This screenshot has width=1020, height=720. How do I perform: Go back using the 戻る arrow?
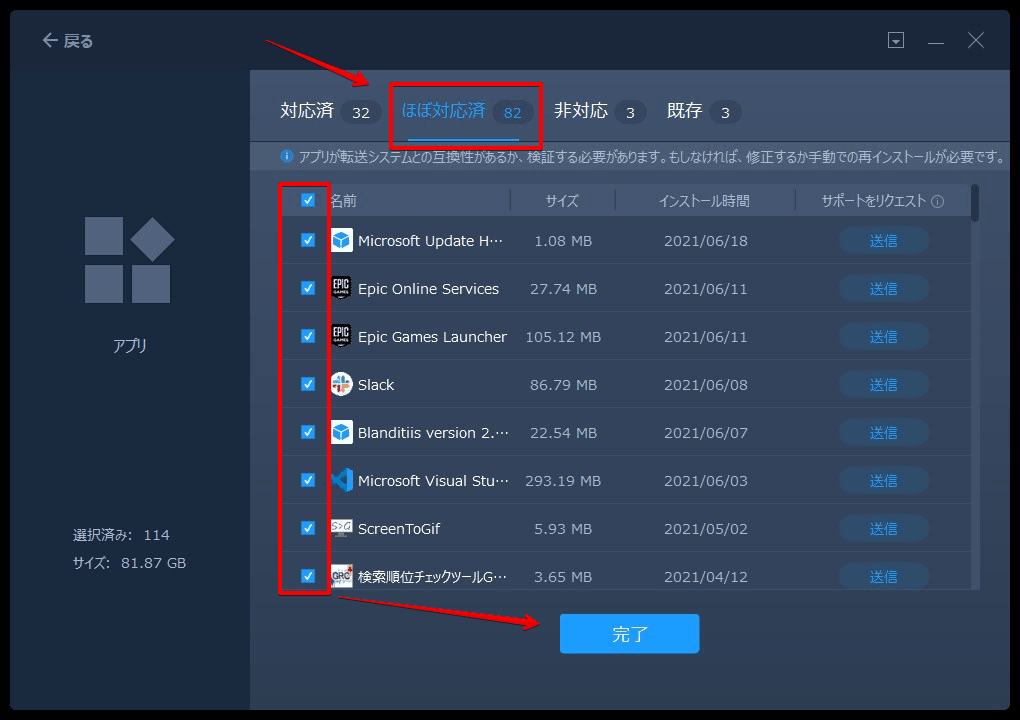(68, 41)
